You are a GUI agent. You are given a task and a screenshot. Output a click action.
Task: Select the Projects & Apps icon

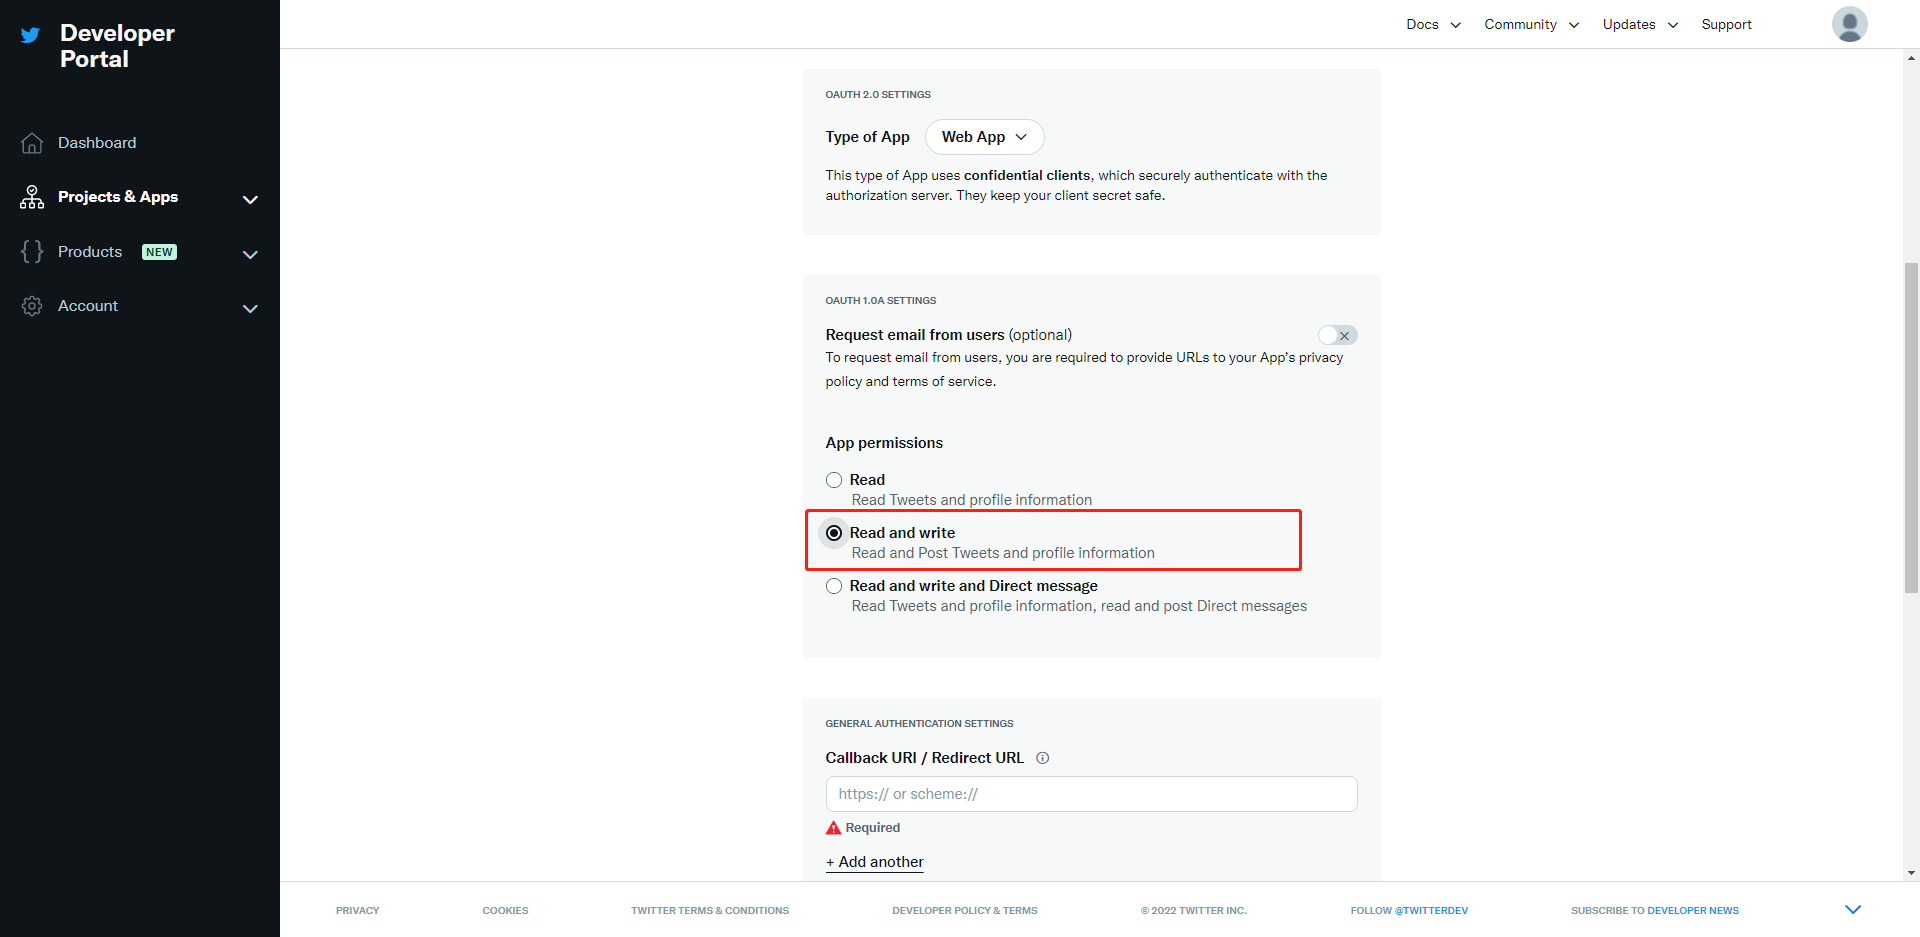pyautogui.click(x=31, y=196)
